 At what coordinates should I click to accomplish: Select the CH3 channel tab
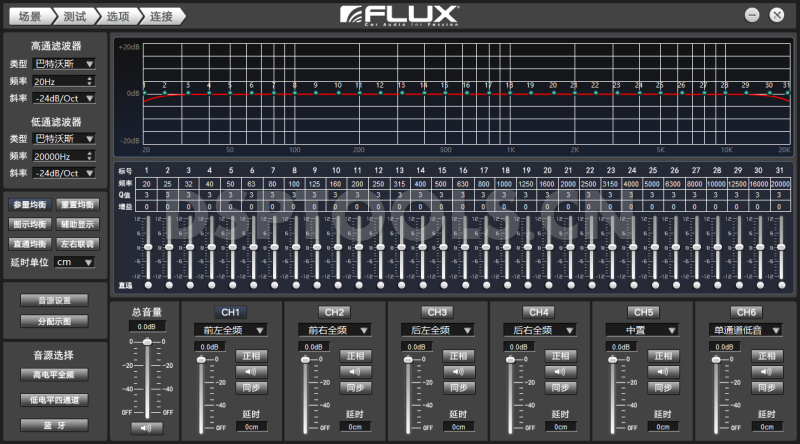[x=437, y=312]
